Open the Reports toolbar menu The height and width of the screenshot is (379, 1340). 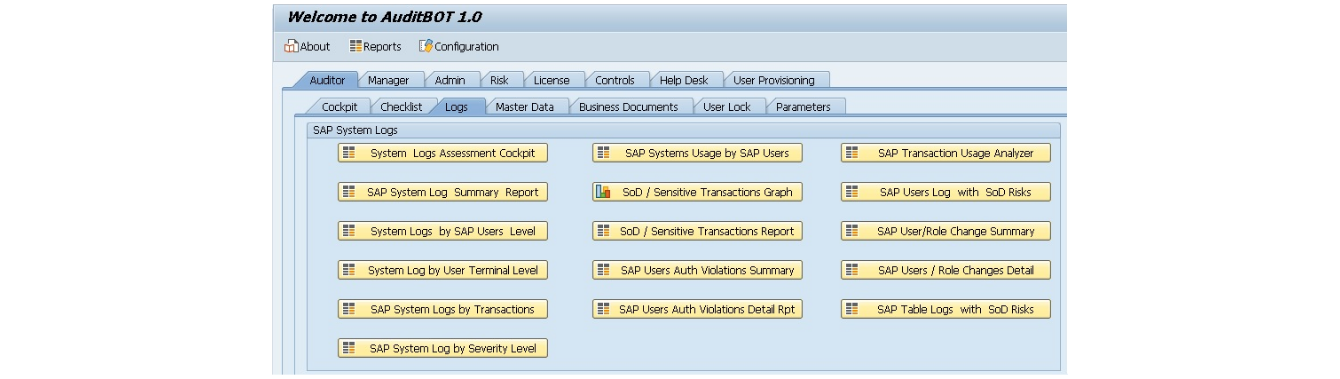(375, 46)
